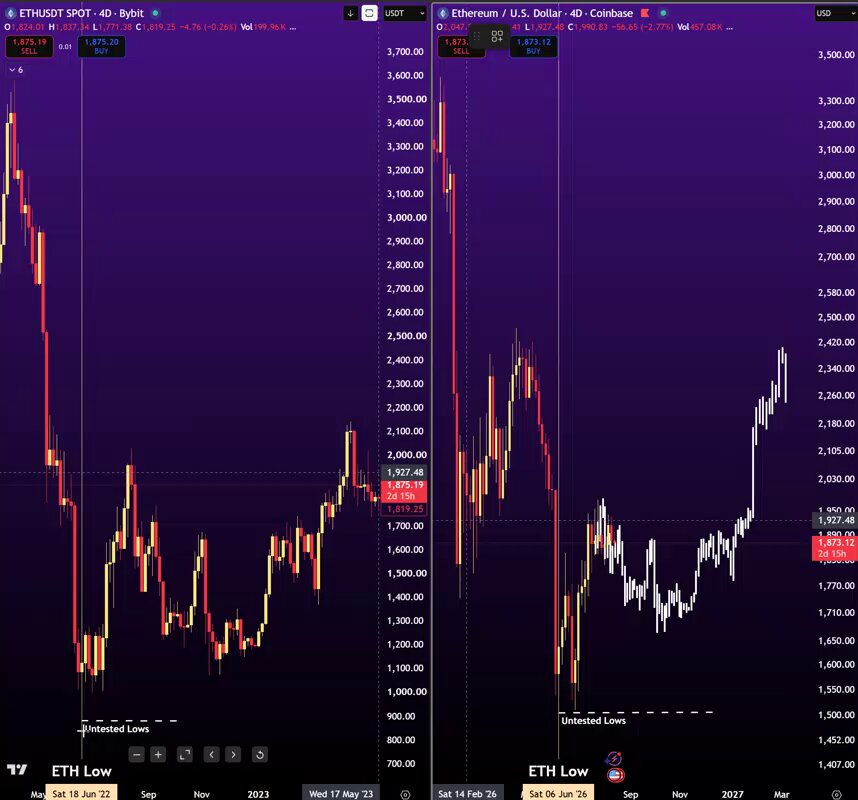
Task: Maximize the Bybit chart pane
Action: [185, 755]
